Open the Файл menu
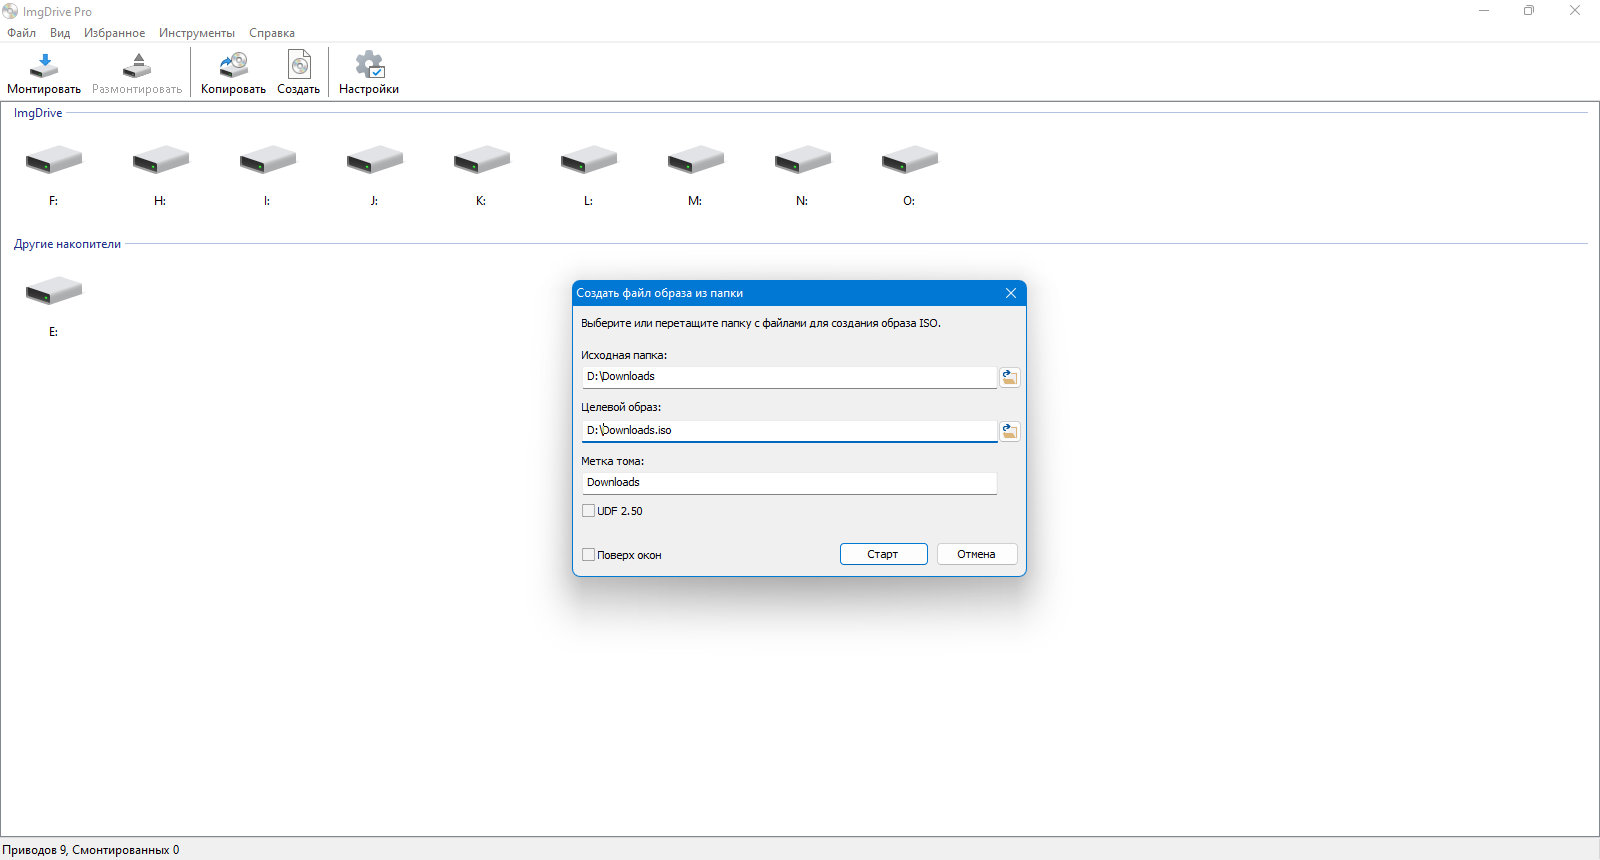1600x860 pixels. (x=21, y=33)
